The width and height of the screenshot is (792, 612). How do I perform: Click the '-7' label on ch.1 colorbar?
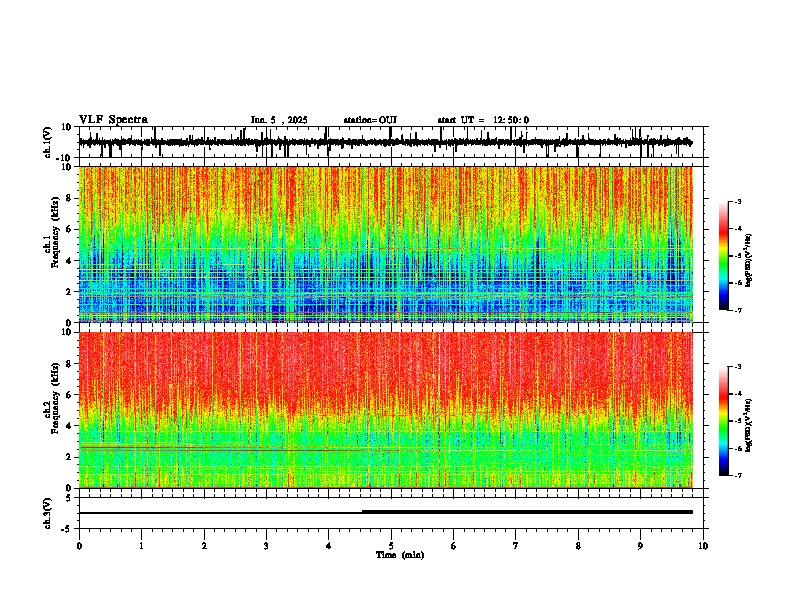[x=737, y=310]
